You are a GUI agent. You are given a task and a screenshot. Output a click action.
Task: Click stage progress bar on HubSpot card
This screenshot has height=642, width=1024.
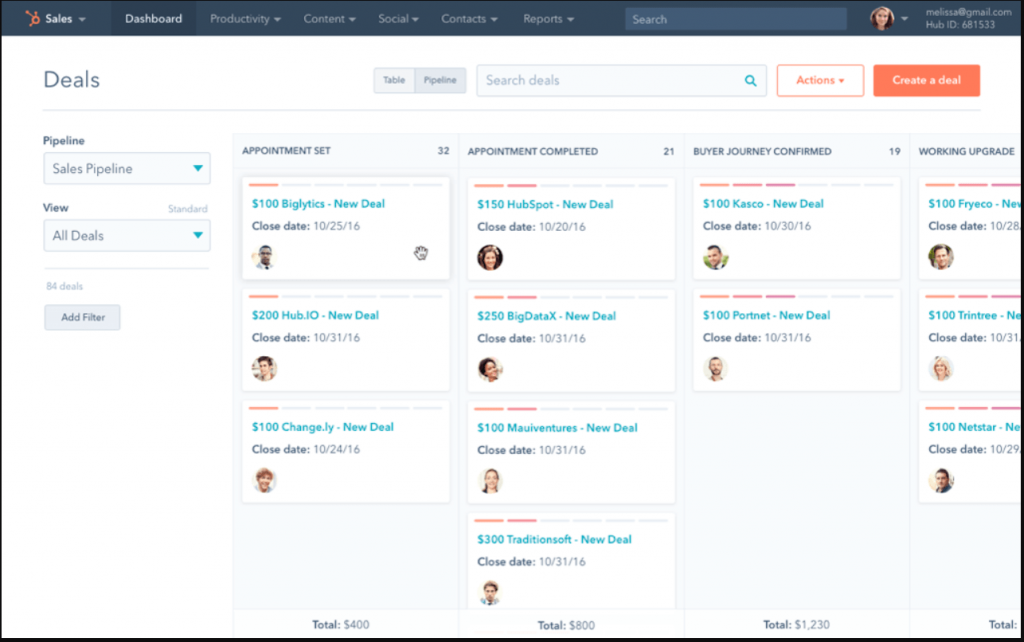(x=571, y=186)
